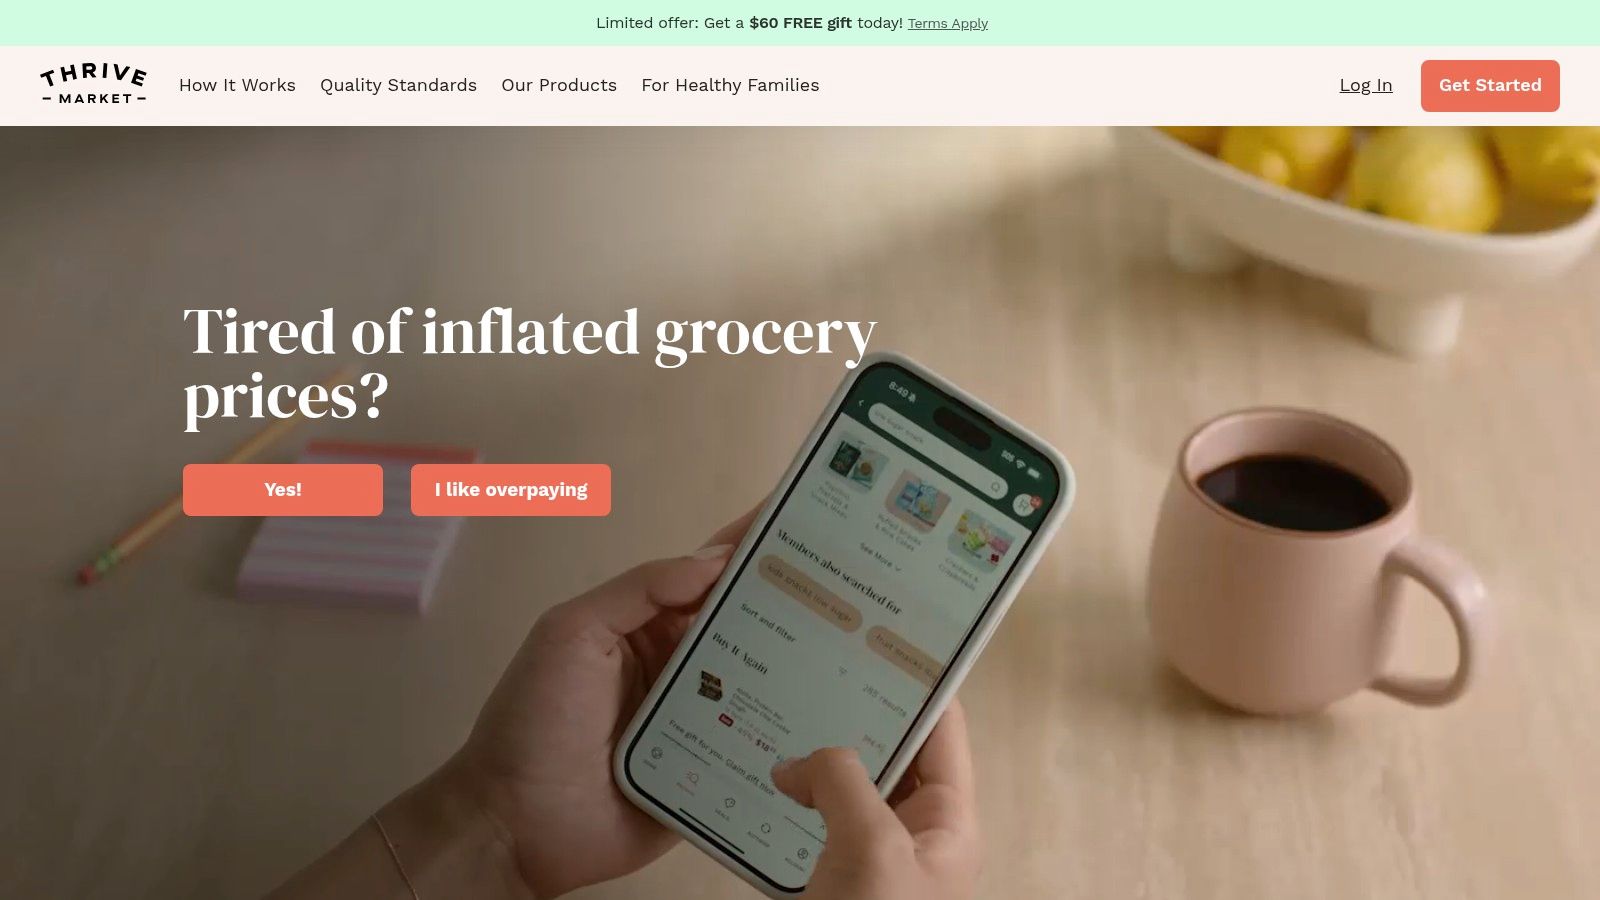
Task: Select For Healthy Families in navigation
Action: click(x=730, y=85)
